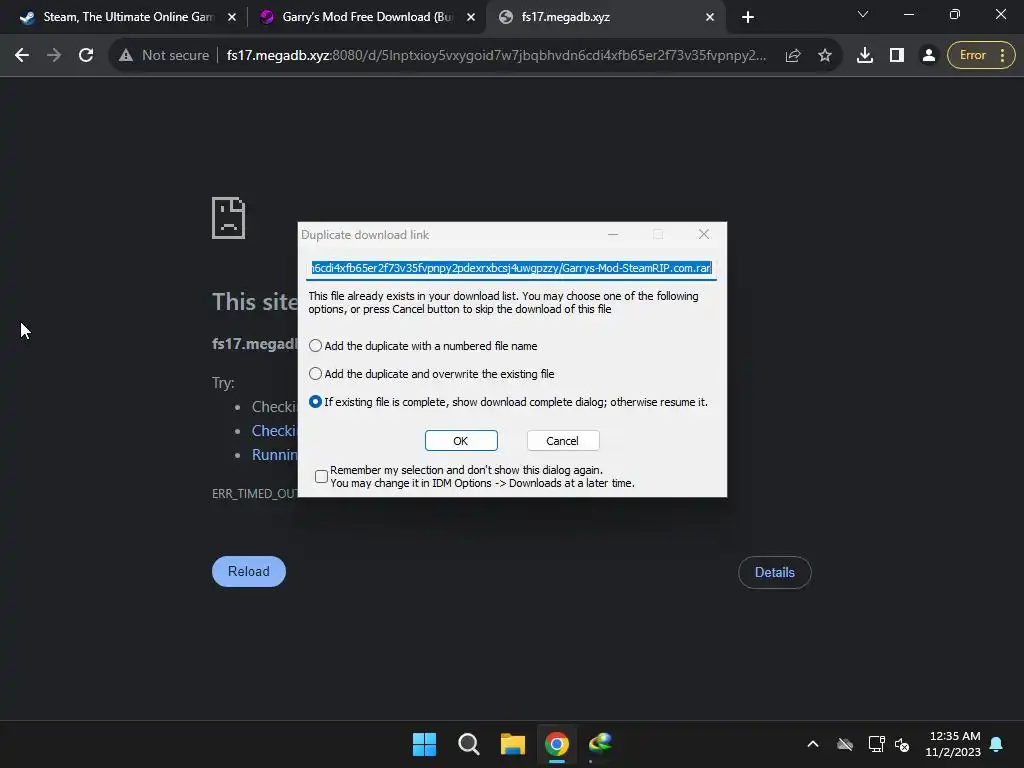Click OK in Duplicate download dialog
Viewport: 1024px width, 768px height.
coord(461,441)
